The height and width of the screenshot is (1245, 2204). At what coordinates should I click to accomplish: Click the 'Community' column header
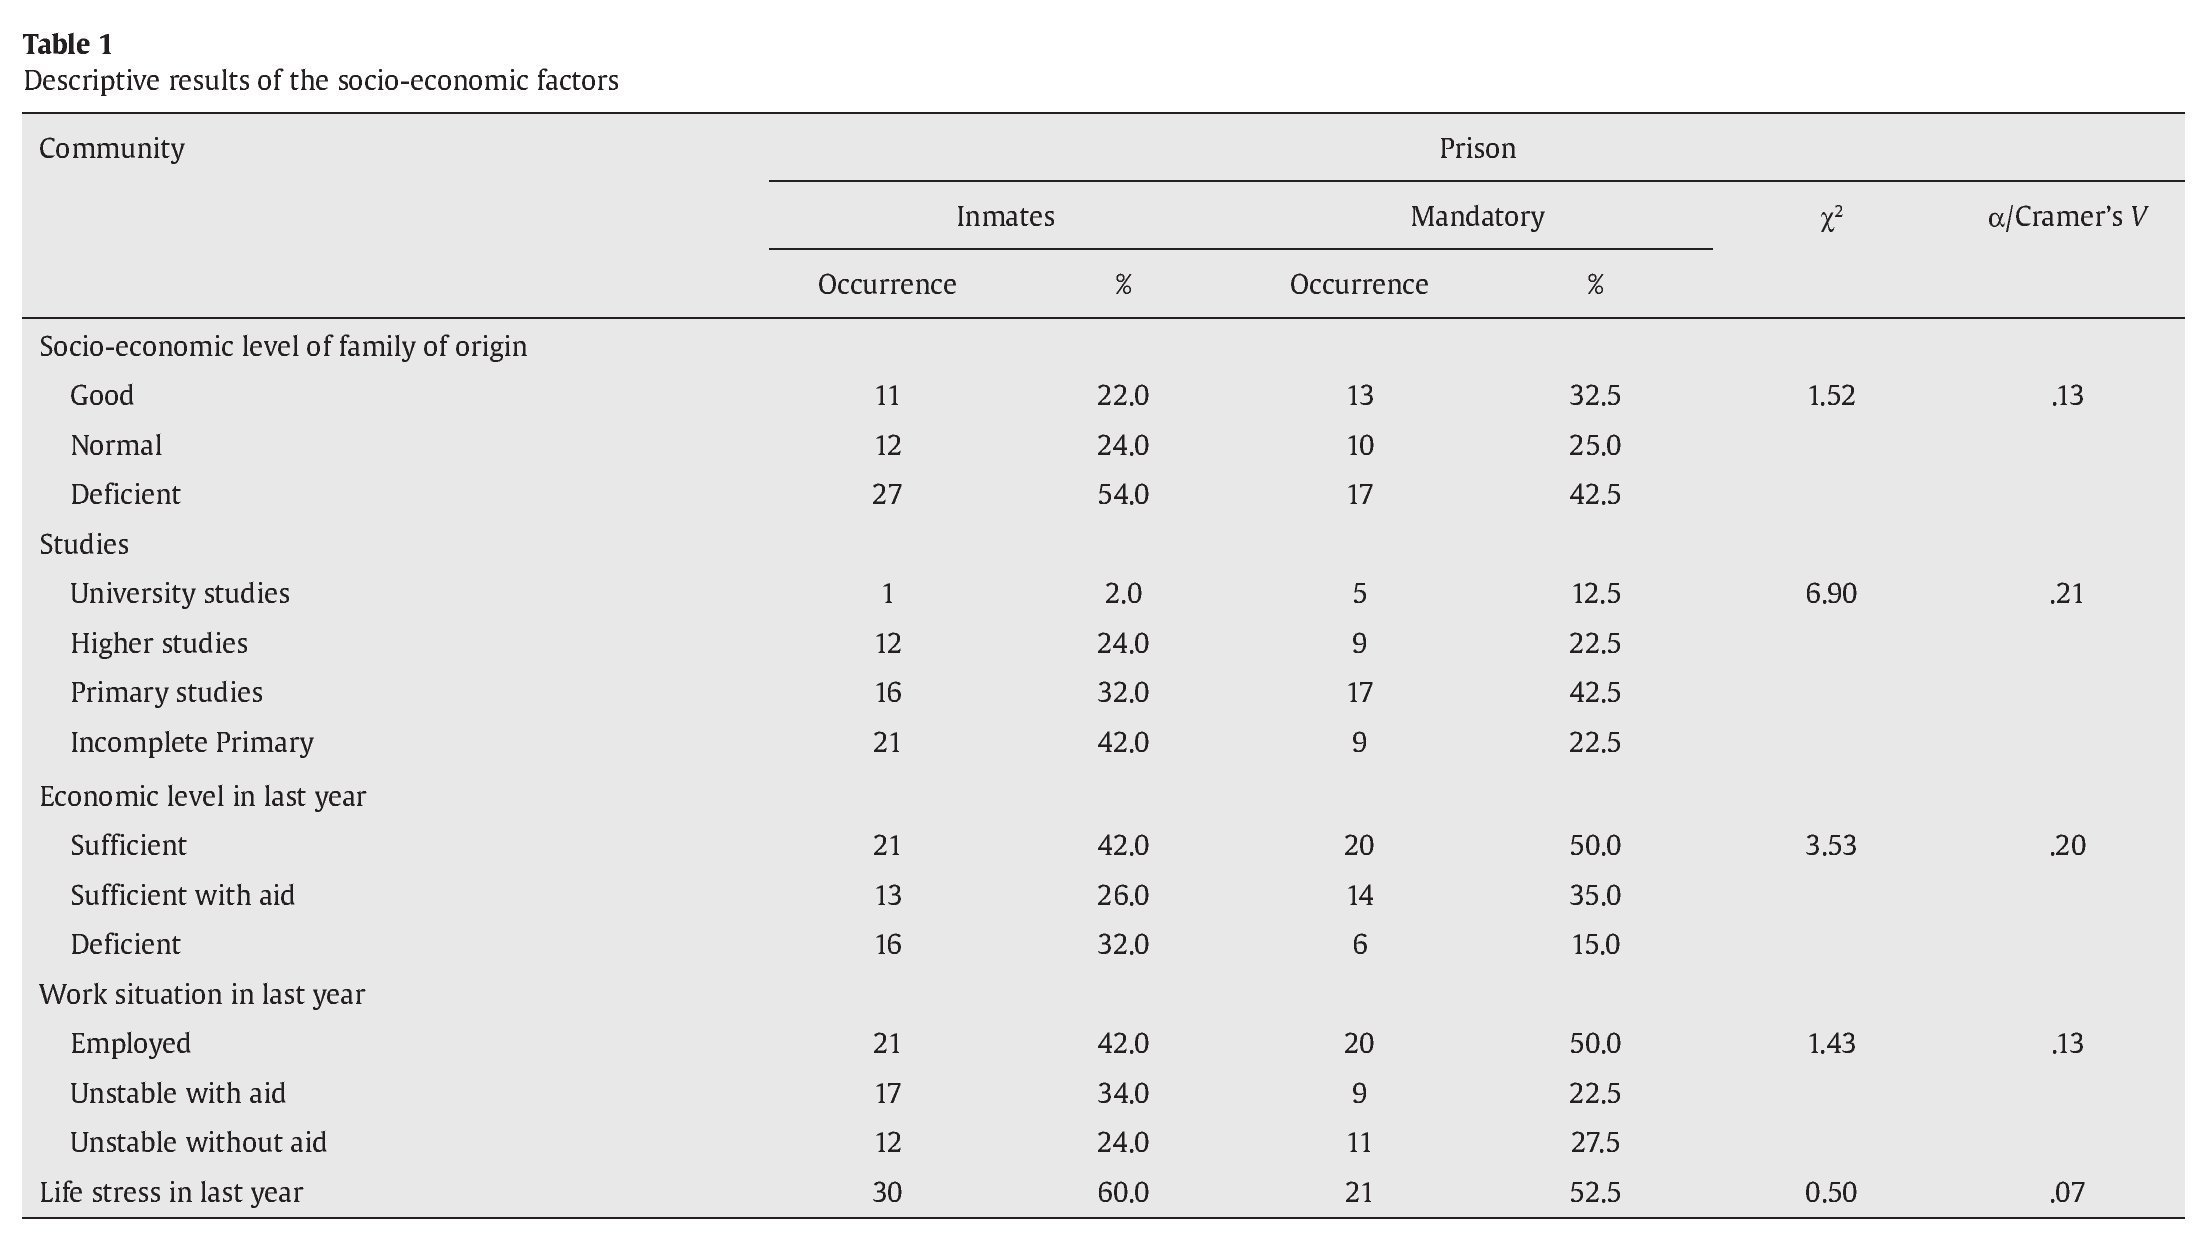coord(111,148)
